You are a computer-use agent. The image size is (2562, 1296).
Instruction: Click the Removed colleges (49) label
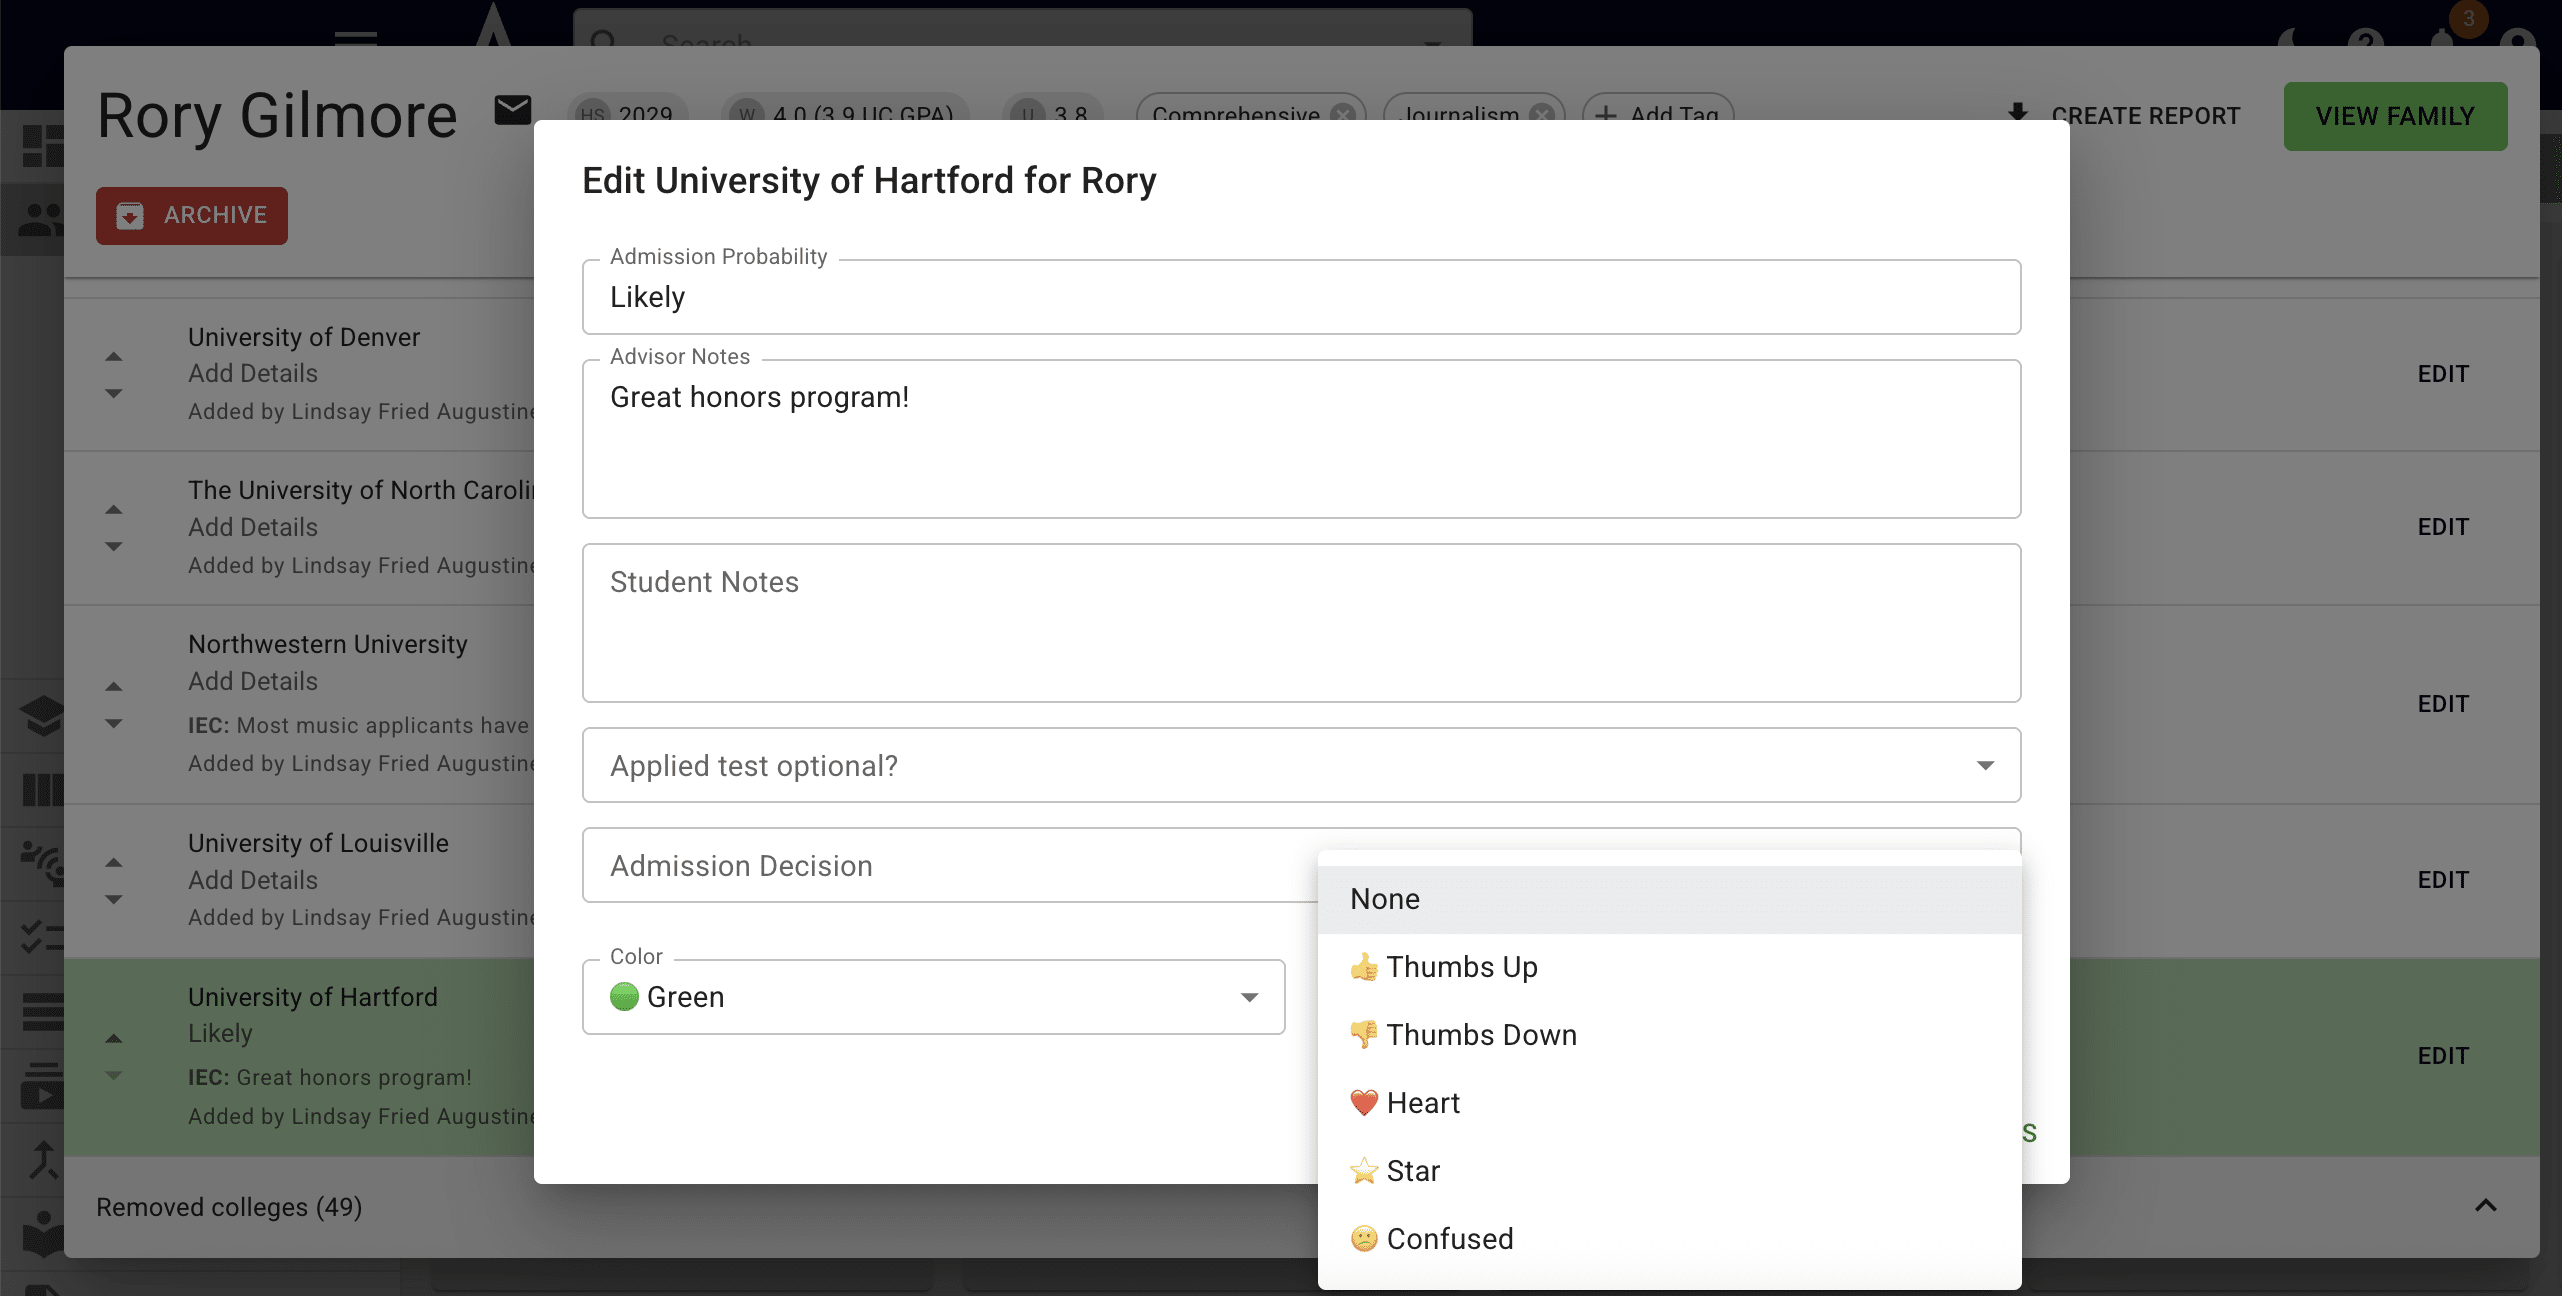pos(229,1207)
